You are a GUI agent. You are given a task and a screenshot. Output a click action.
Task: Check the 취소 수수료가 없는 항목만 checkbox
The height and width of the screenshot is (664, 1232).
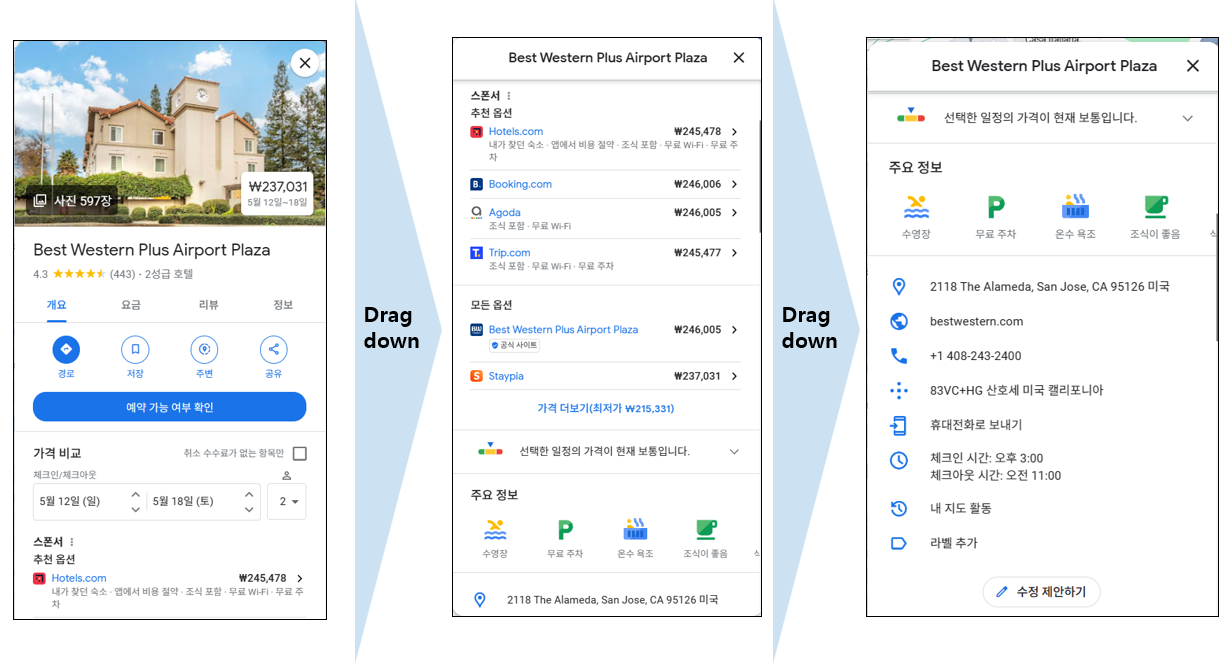[x=300, y=453]
